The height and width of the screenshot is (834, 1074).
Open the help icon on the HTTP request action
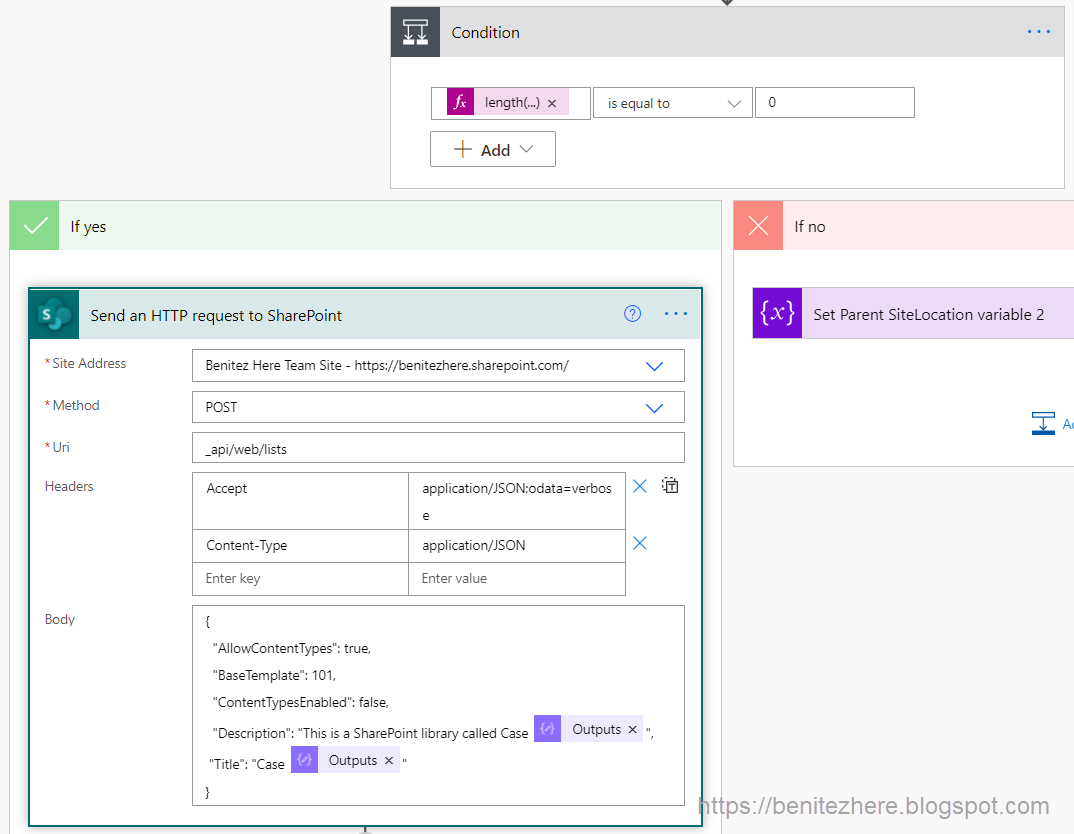point(632,313)
